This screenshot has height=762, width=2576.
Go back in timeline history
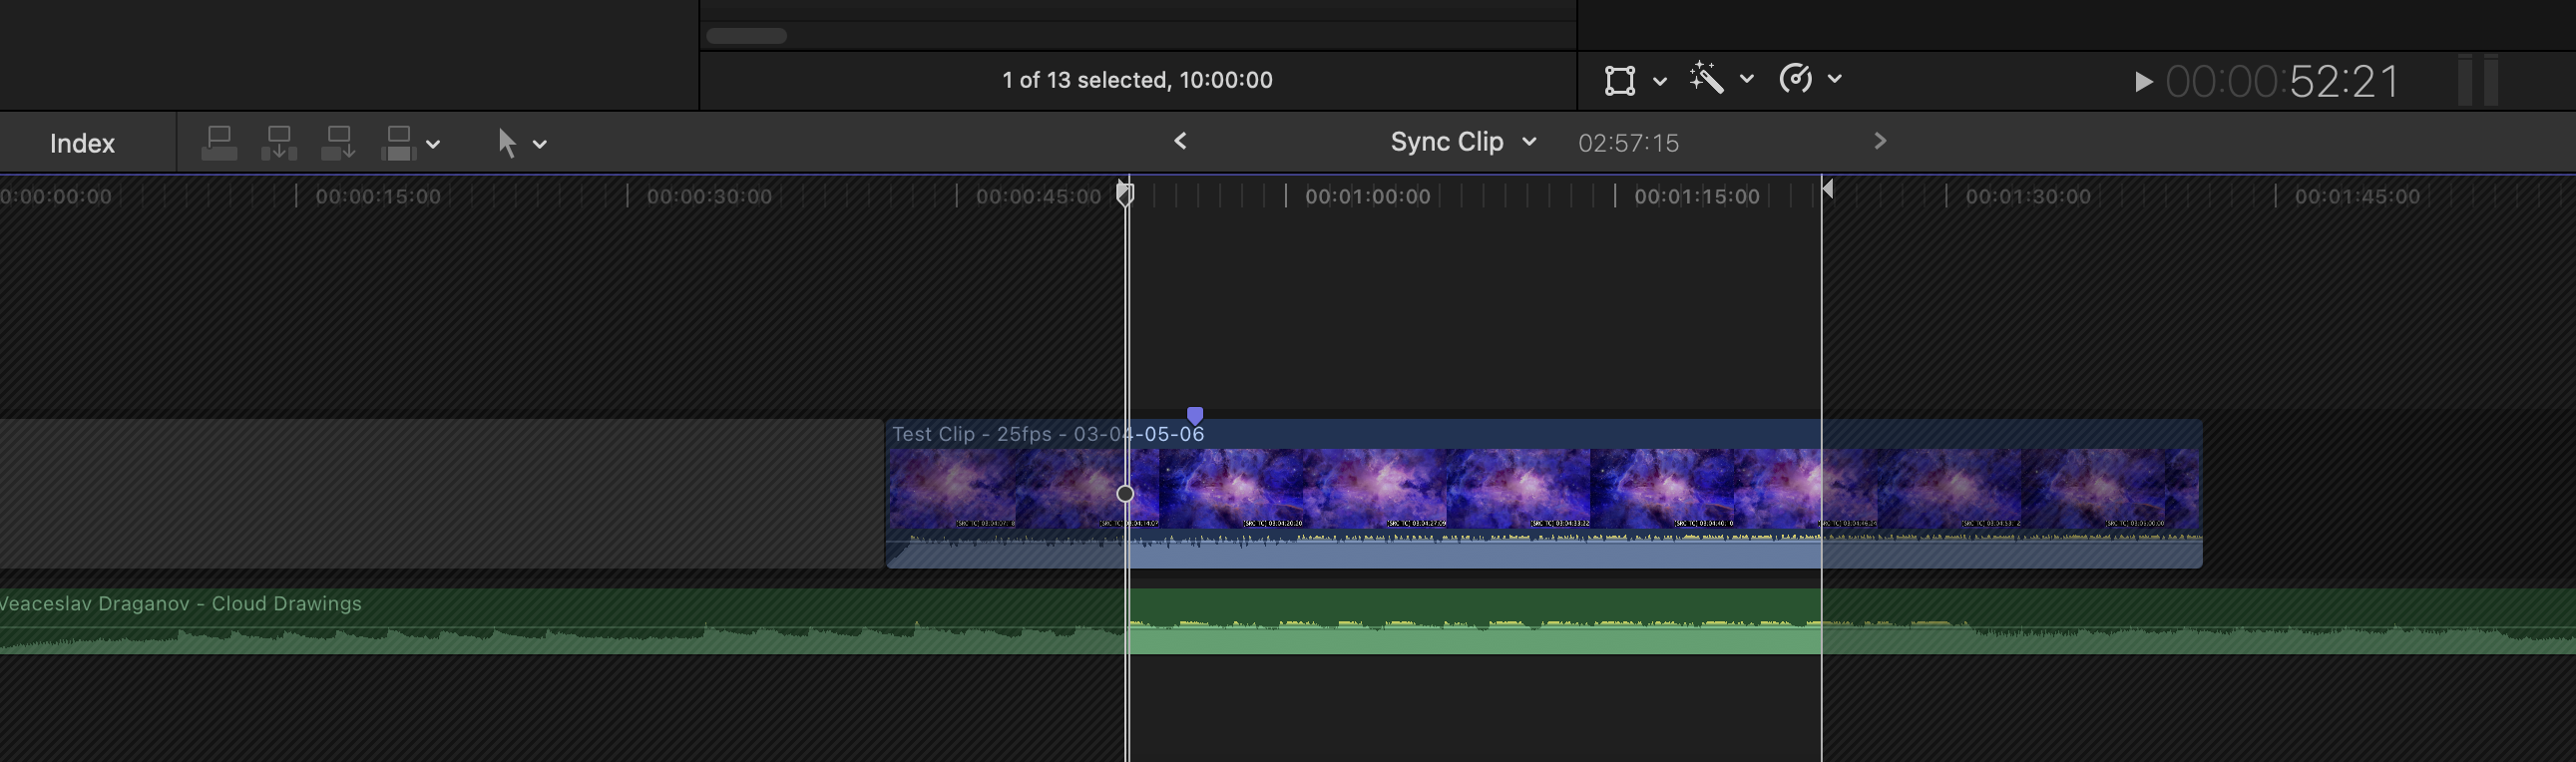pyautogui.click(x=1180, y=141)
